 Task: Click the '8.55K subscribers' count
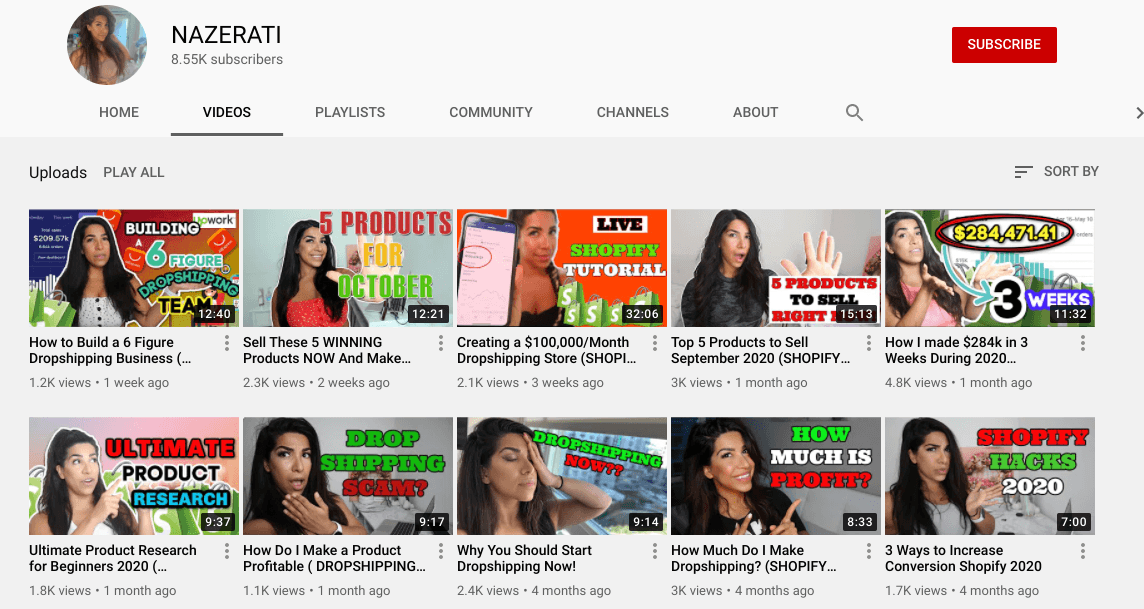(227, 60)
